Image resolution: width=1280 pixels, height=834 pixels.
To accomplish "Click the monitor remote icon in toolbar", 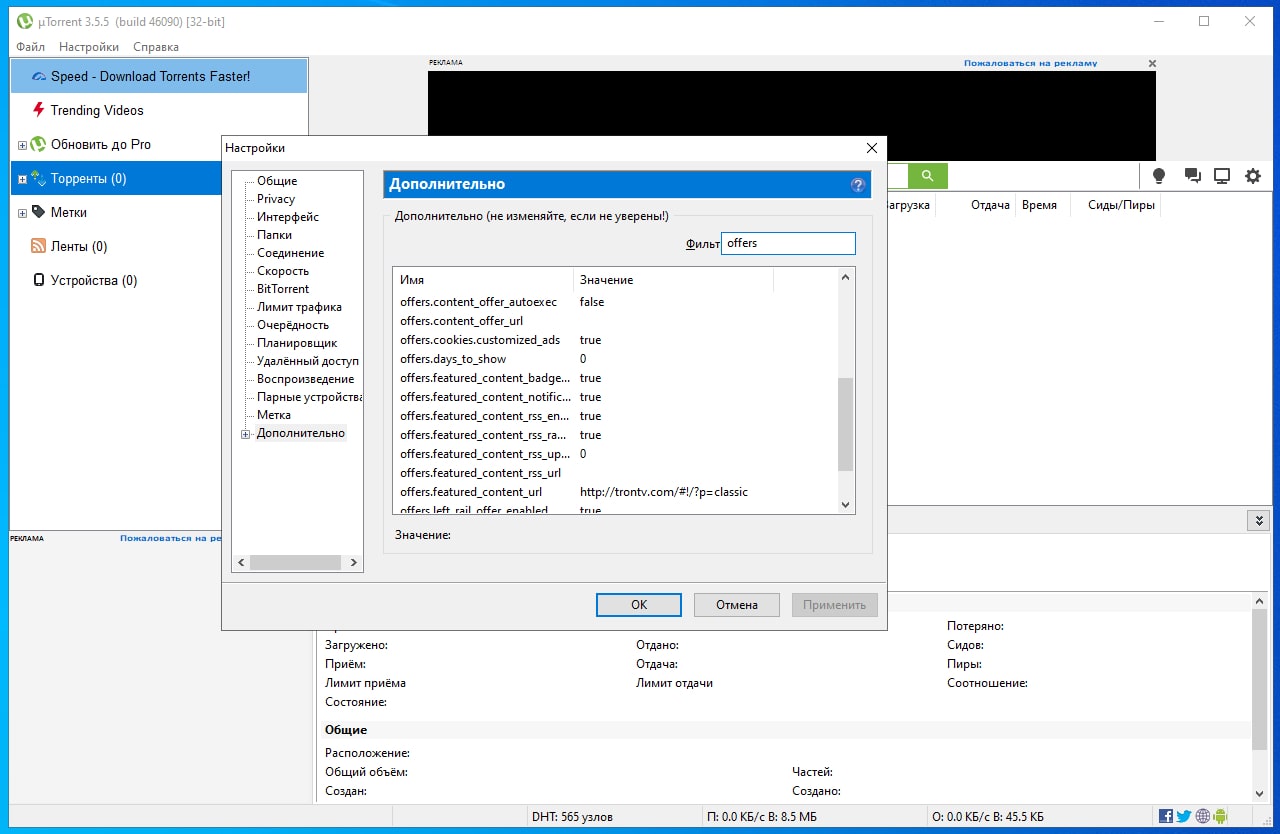I will pos(1221,176).
